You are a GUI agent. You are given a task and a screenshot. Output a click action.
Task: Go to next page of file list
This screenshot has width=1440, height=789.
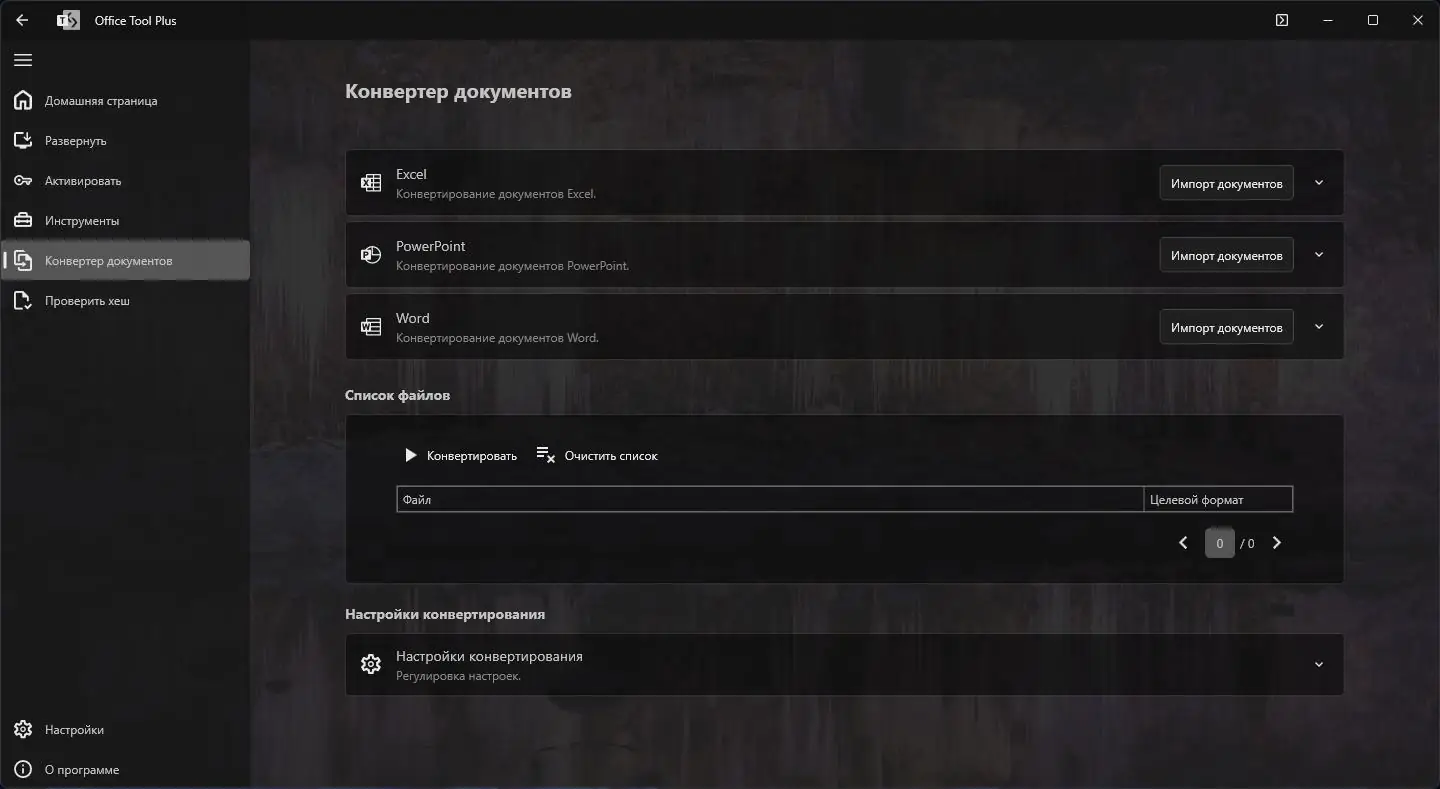coord(1277,543)
